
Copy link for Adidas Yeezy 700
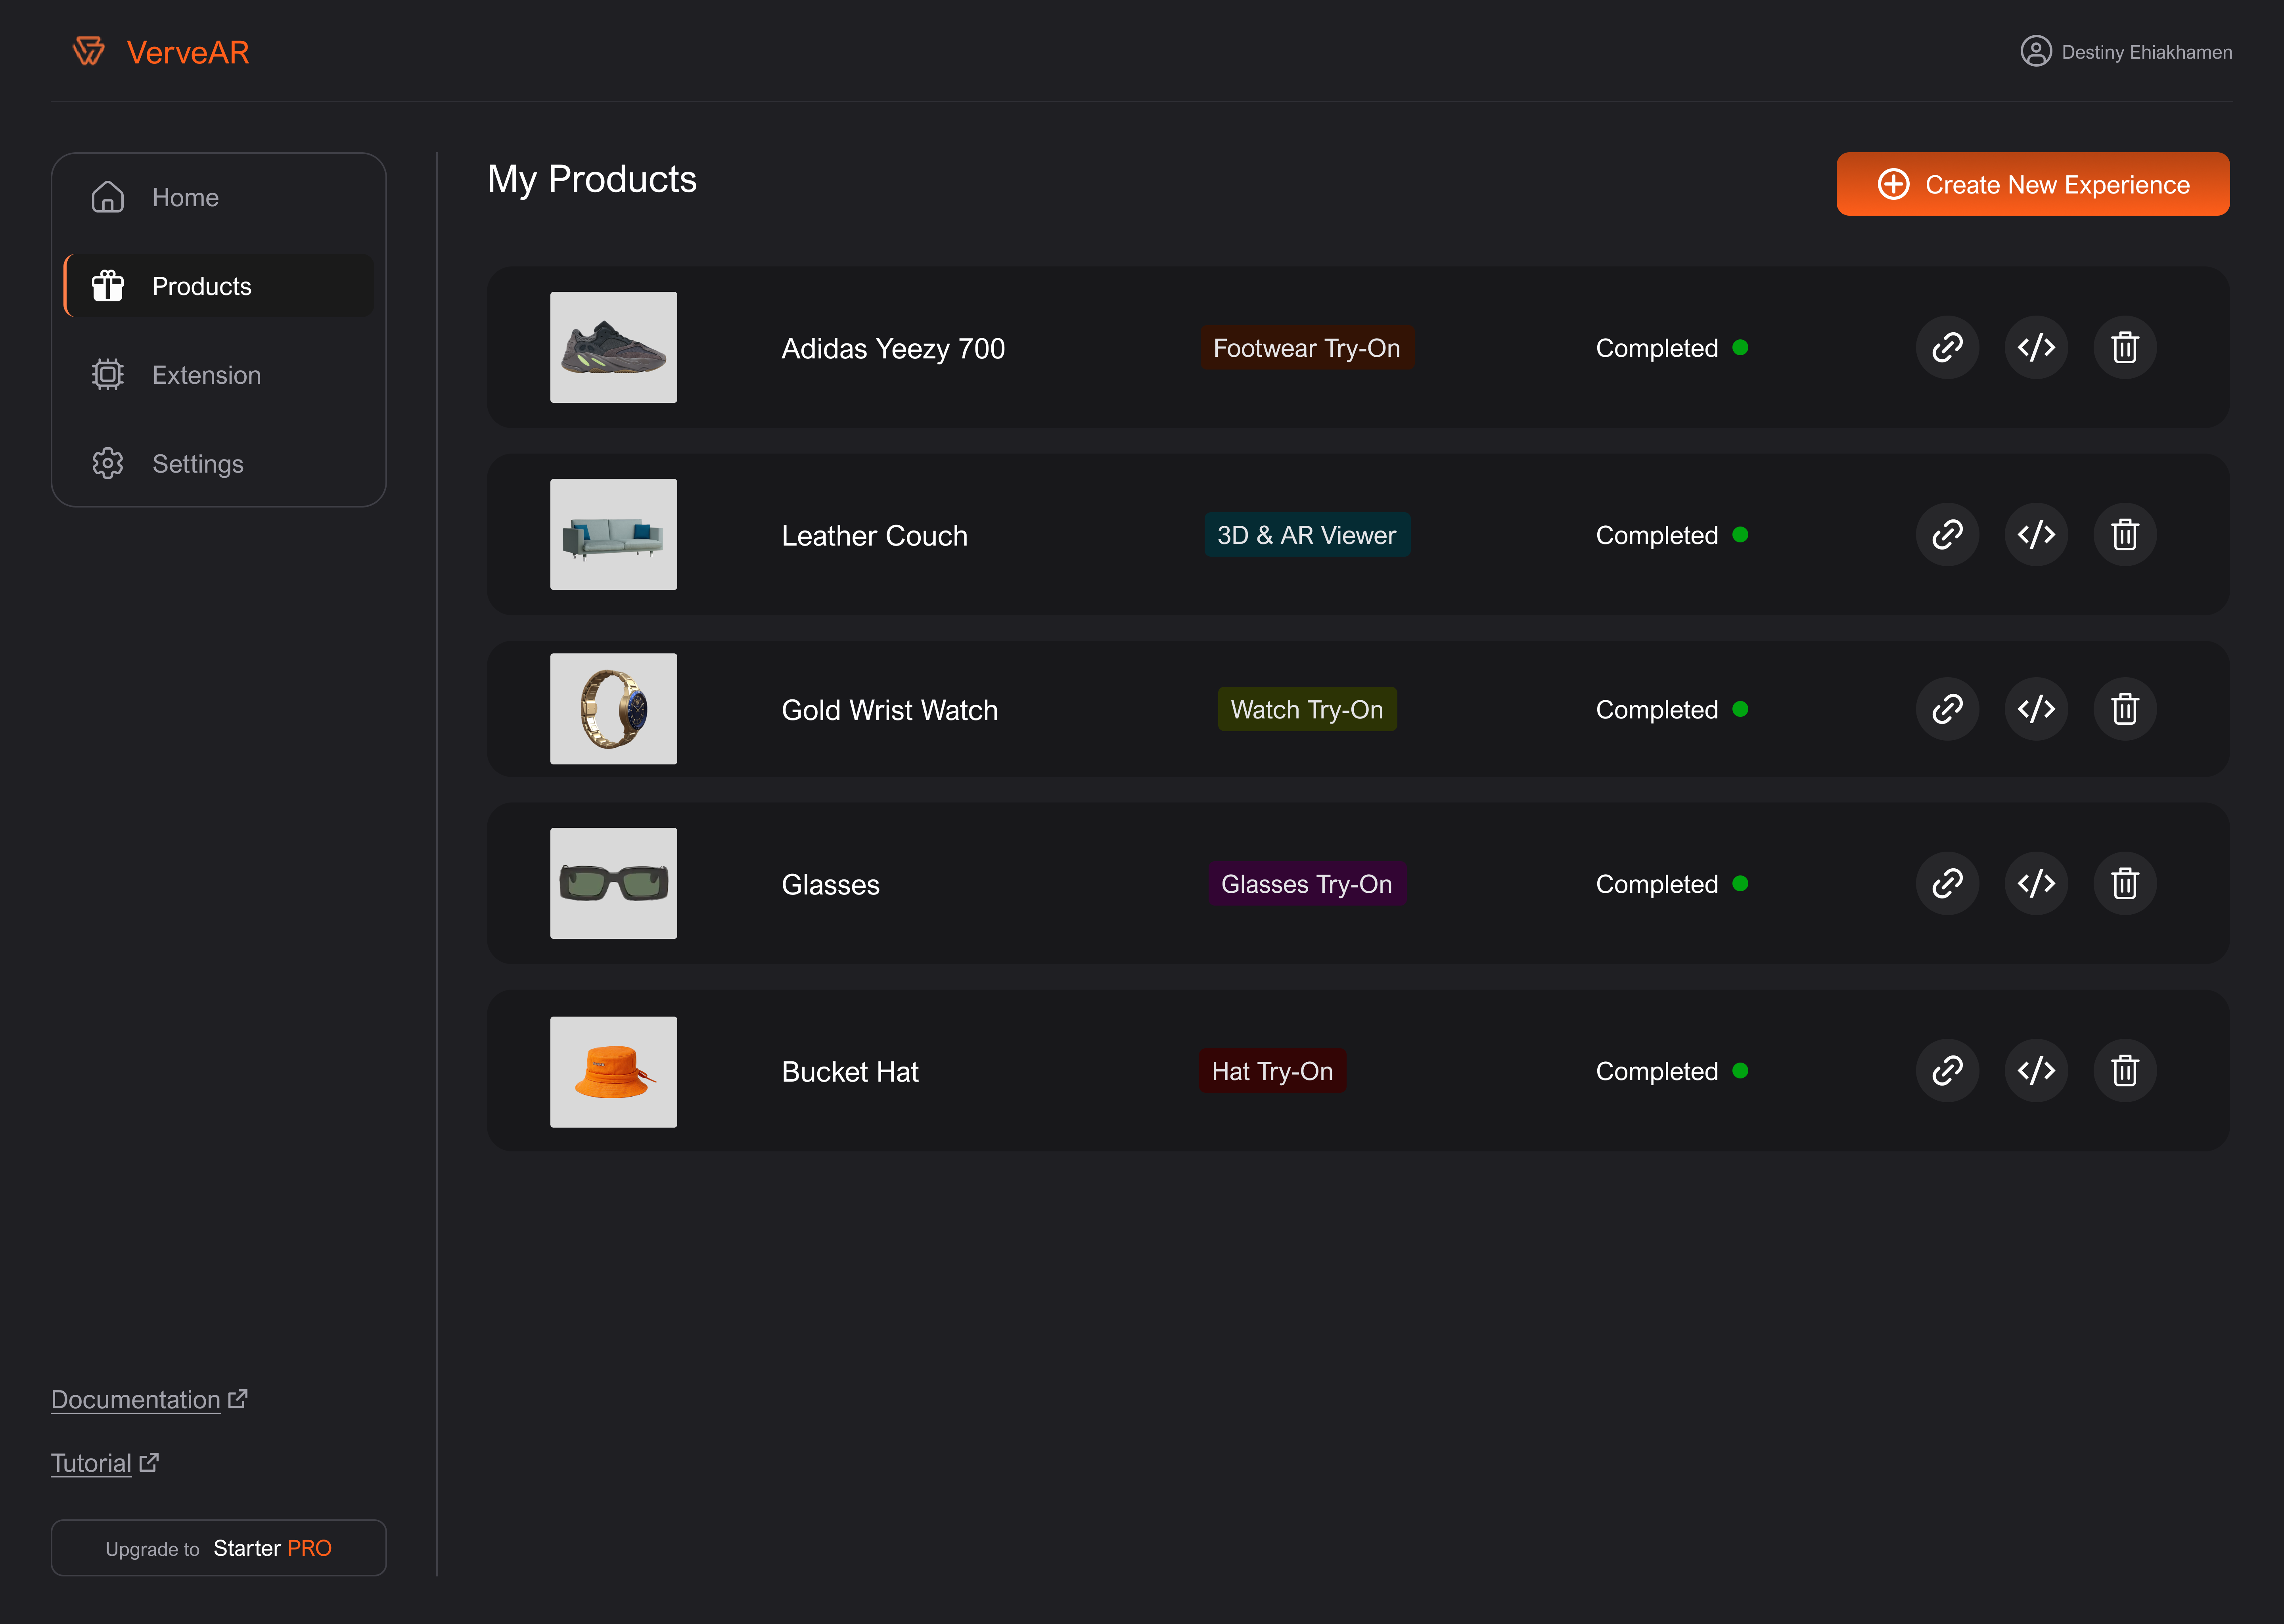click(1947, 348)
